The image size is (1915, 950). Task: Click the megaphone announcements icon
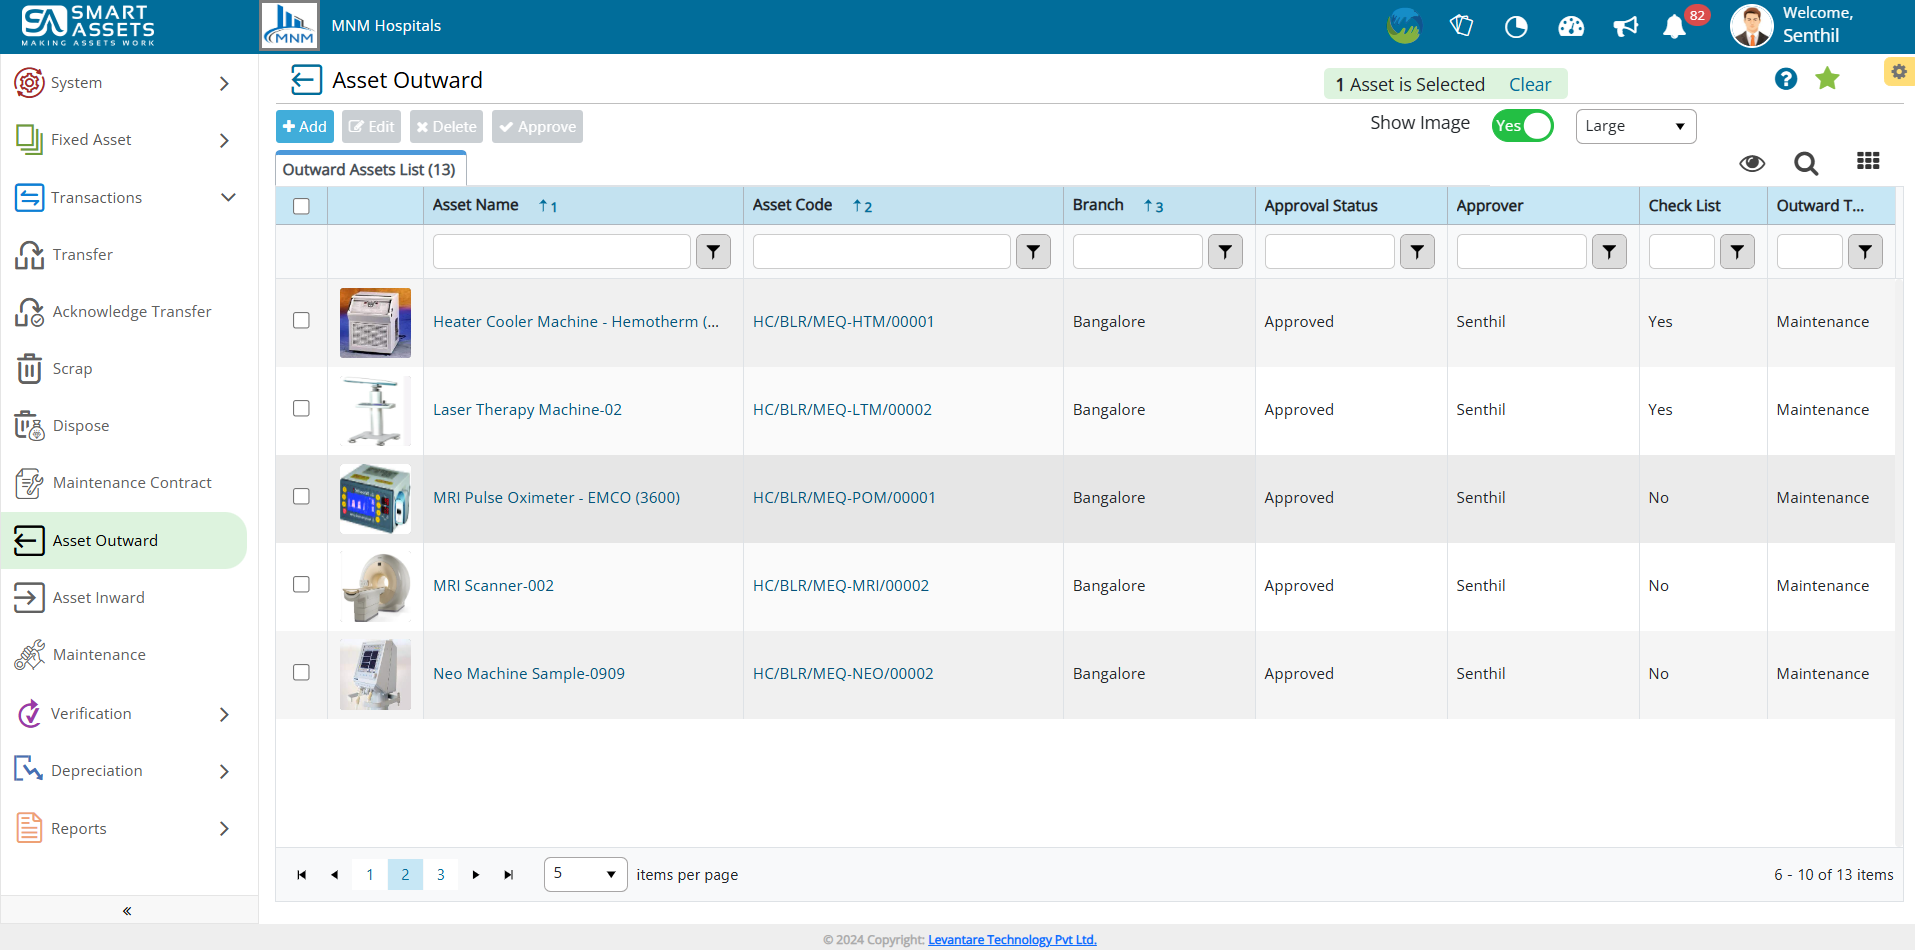[x=1625, y=27]
